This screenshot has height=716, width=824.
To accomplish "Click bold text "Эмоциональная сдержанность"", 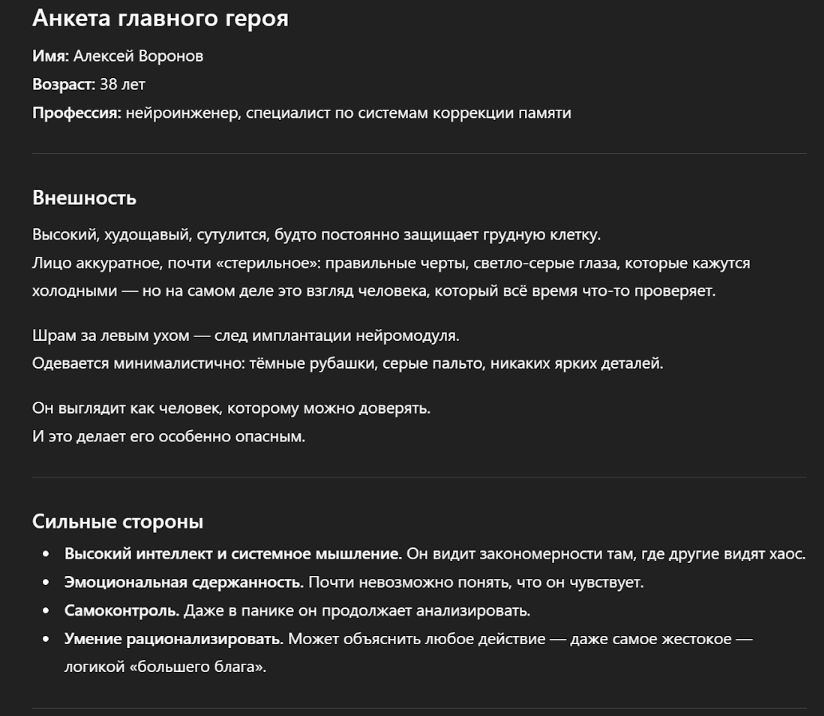I will point(183,581).
